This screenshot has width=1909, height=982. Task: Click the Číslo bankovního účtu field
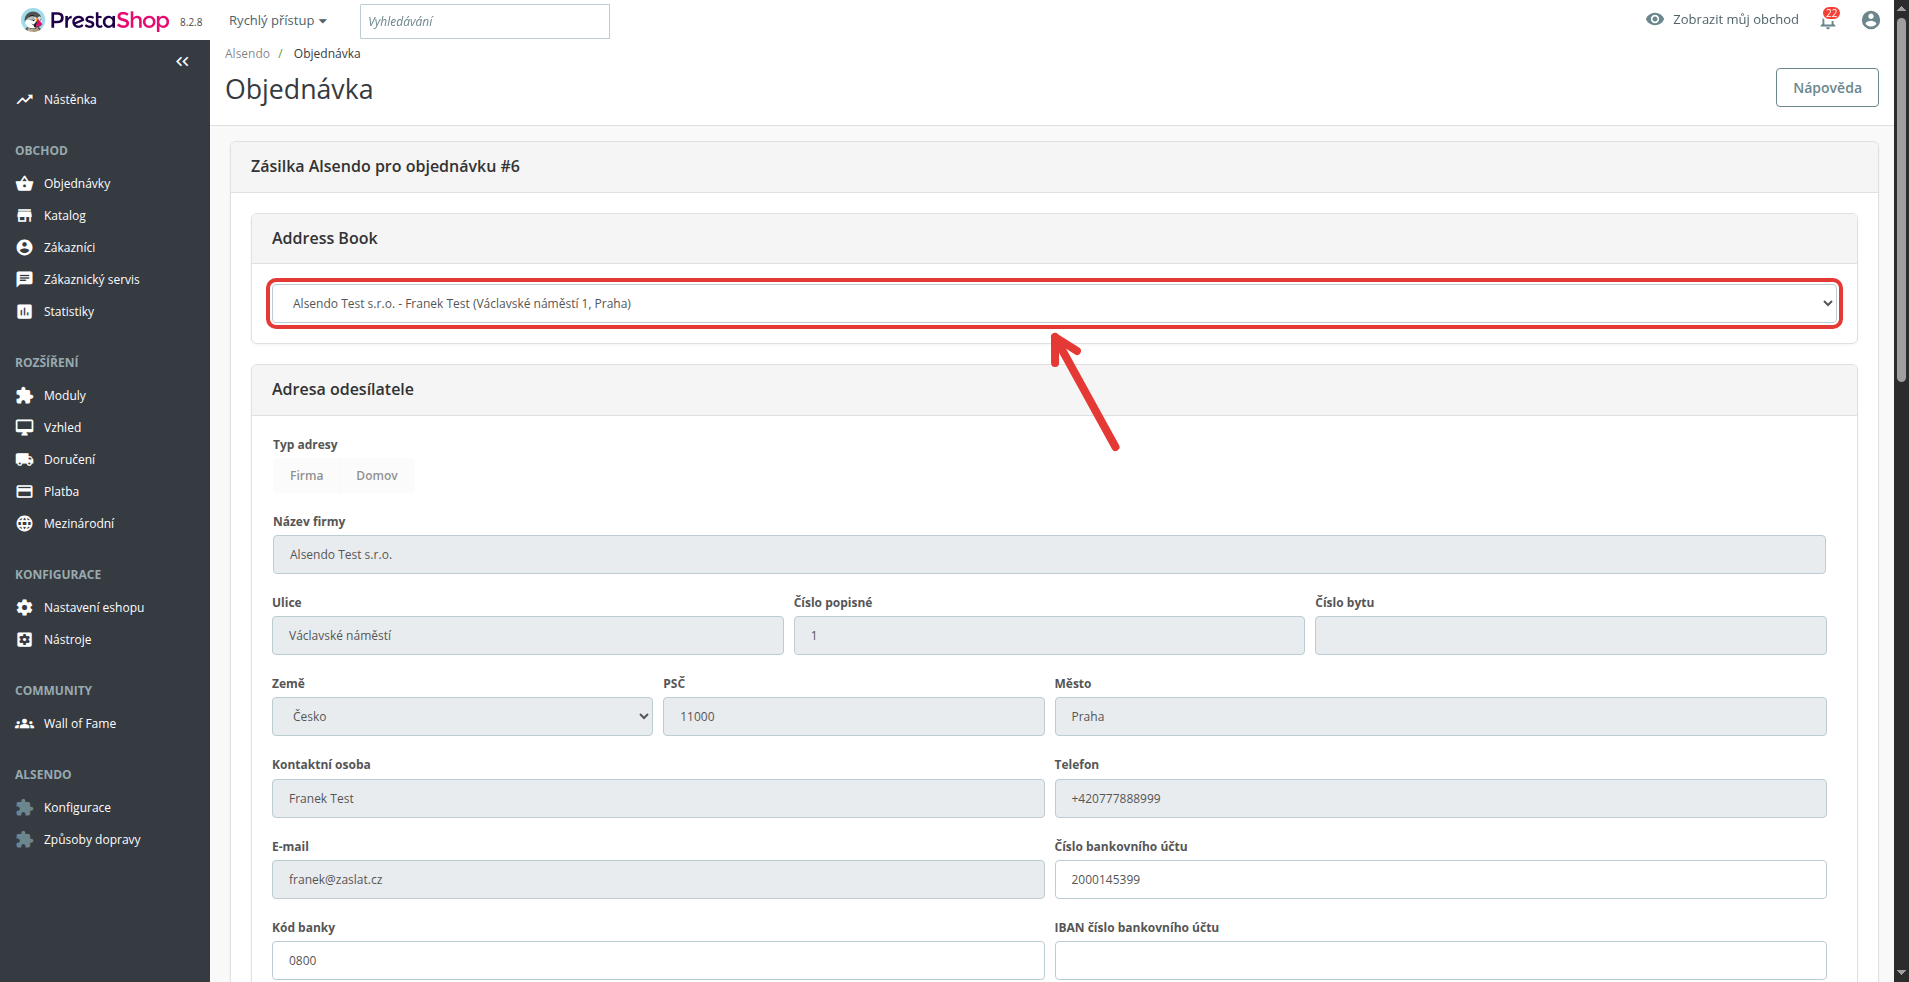coord(1440,880)
